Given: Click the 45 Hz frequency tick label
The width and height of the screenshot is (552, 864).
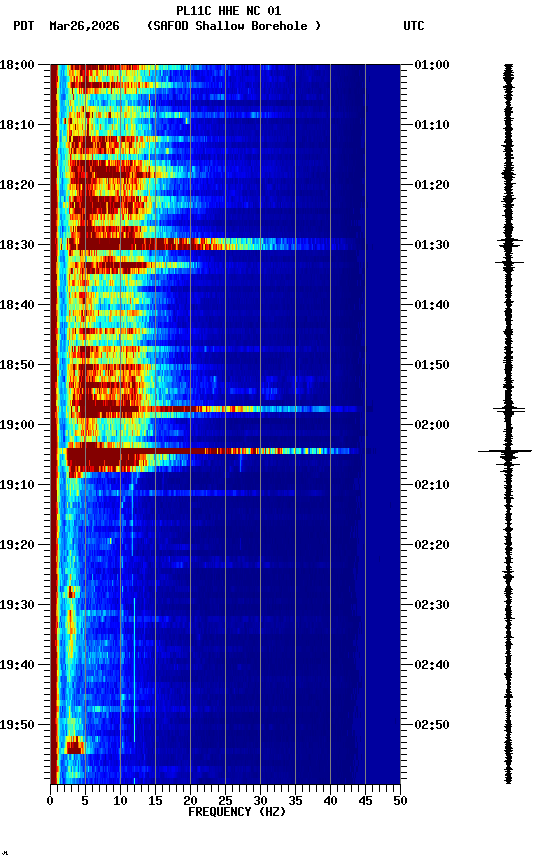Looking at the screenshot, I should (365, 801).
